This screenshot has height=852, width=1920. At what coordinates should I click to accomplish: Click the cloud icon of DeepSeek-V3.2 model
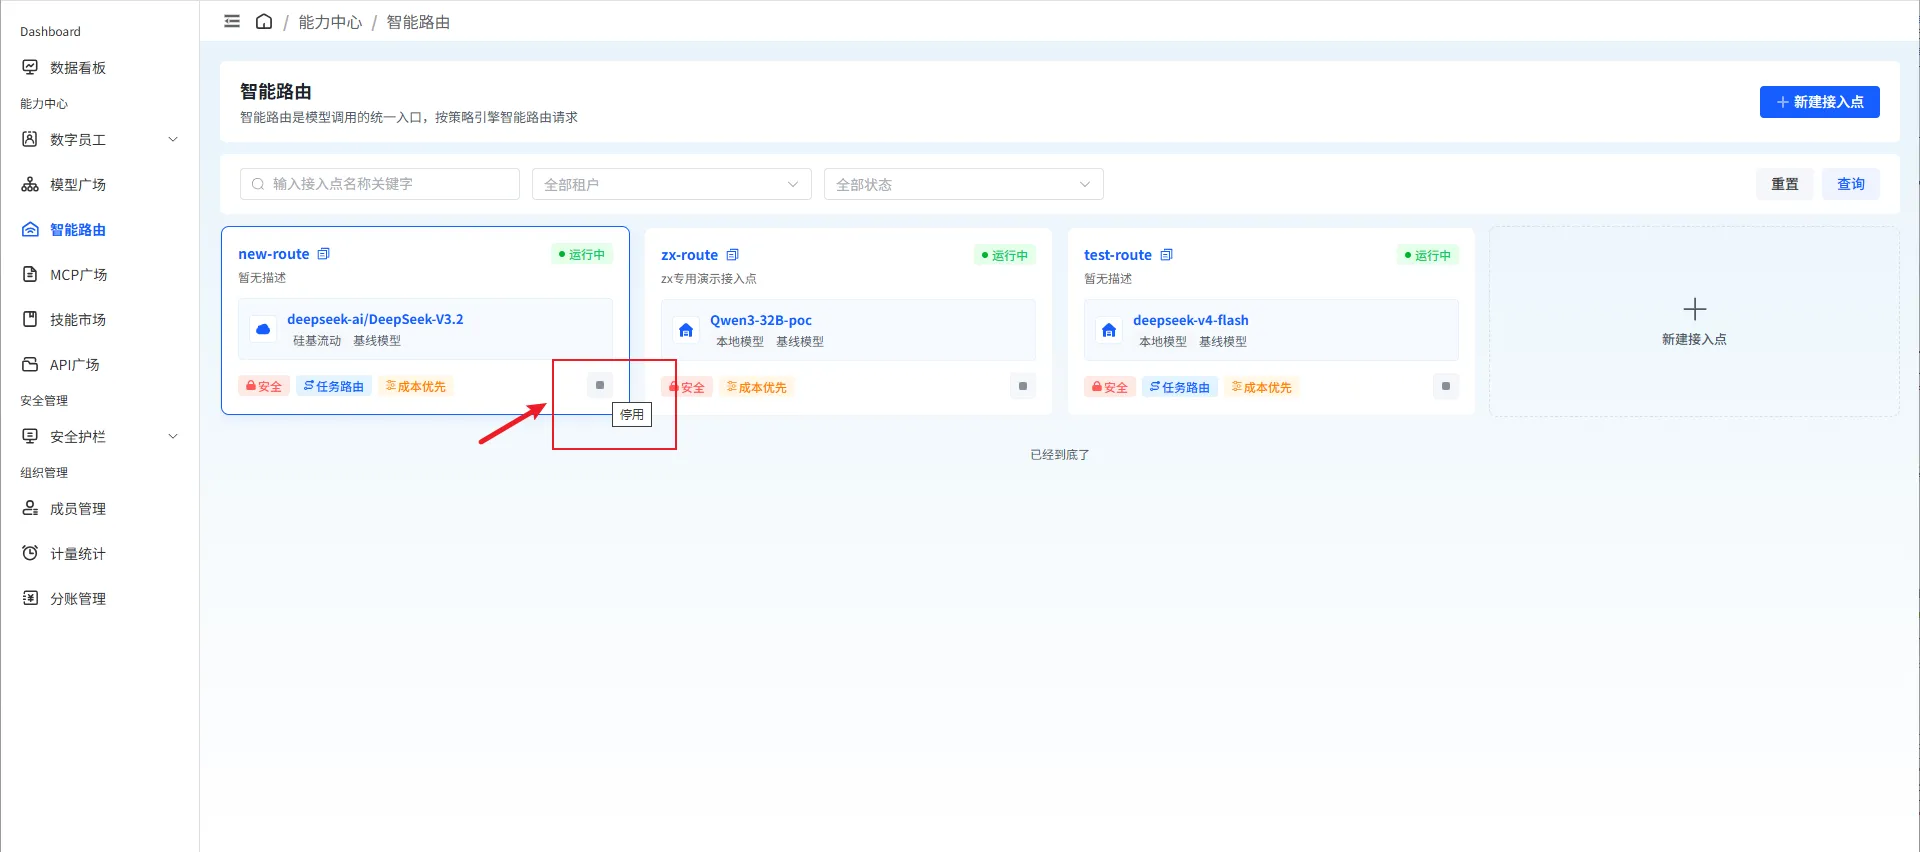263,329
